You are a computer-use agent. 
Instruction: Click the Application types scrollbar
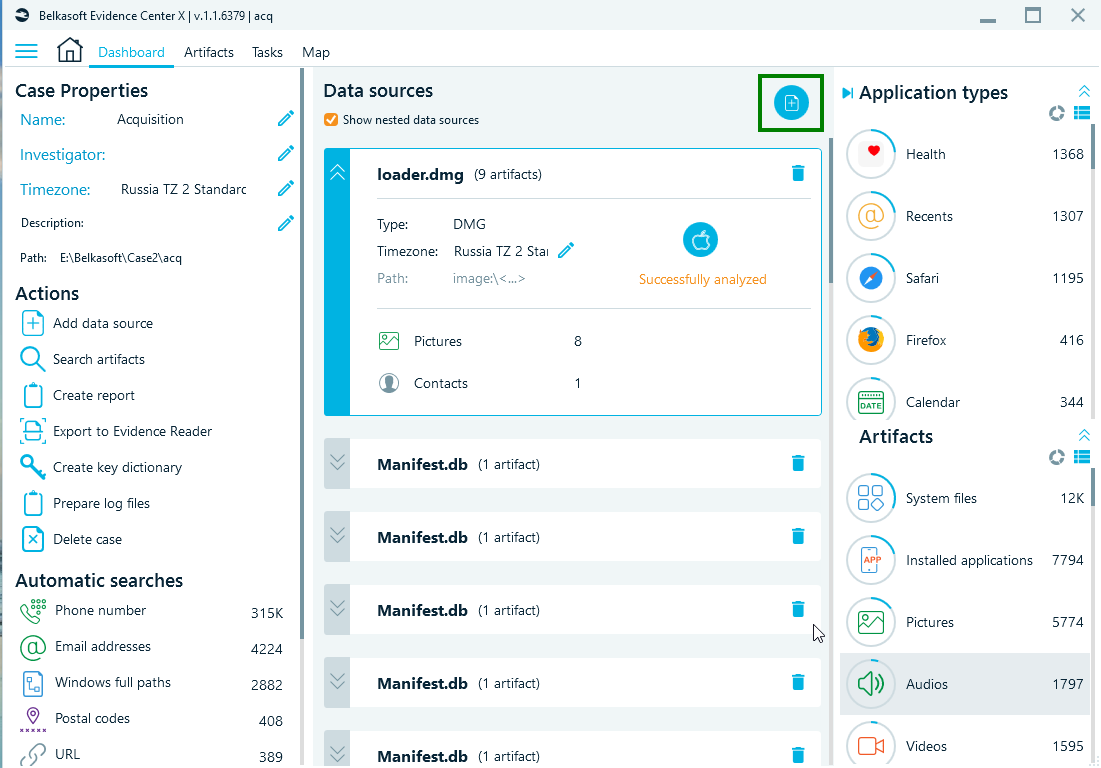1093,147
